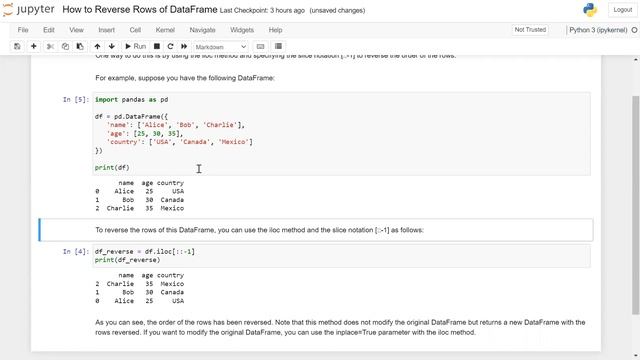Insert a cell below with plus icon
This screenshot has height=360, width=640.
33,47
